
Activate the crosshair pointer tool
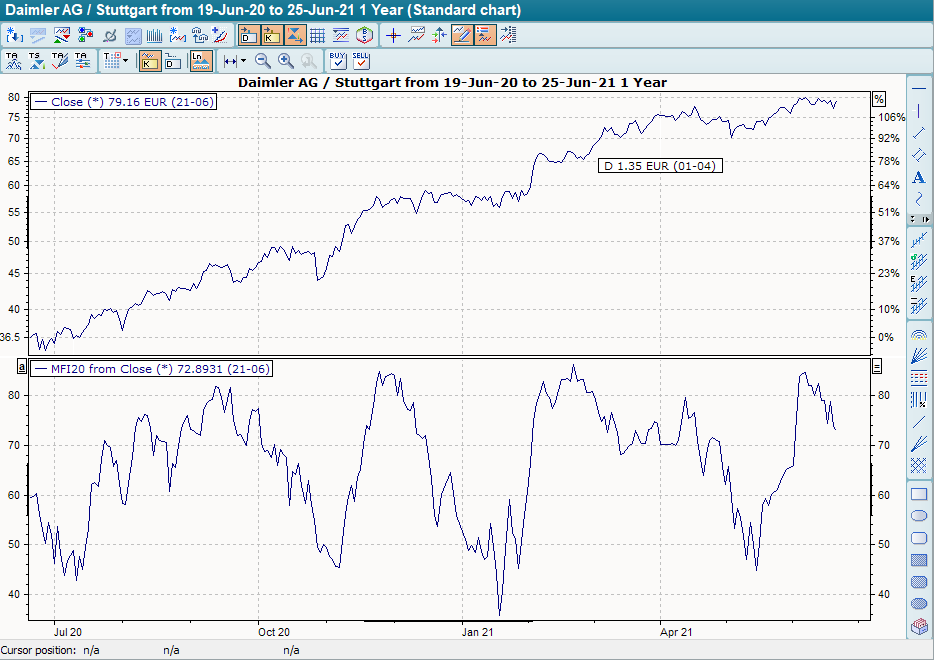[391, 33]
